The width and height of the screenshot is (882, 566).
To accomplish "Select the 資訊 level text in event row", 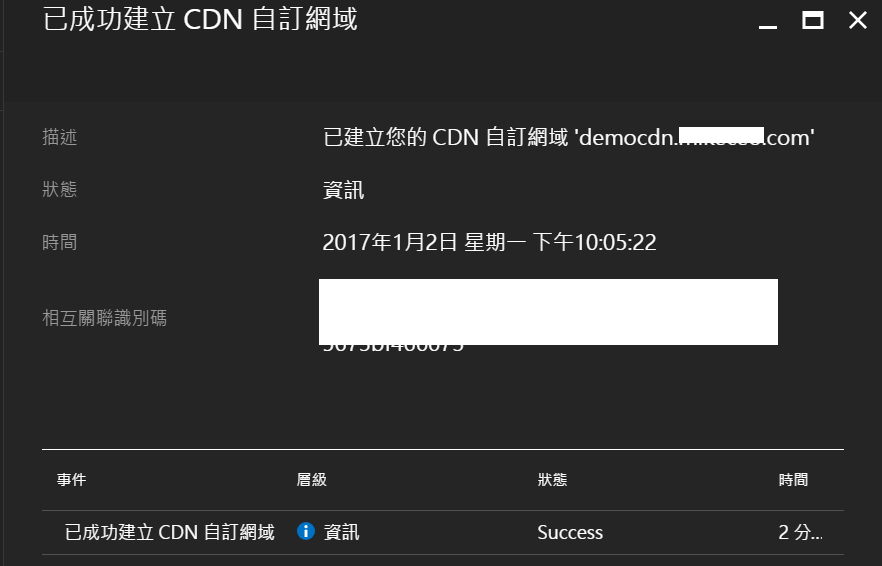I will [341, 532].
